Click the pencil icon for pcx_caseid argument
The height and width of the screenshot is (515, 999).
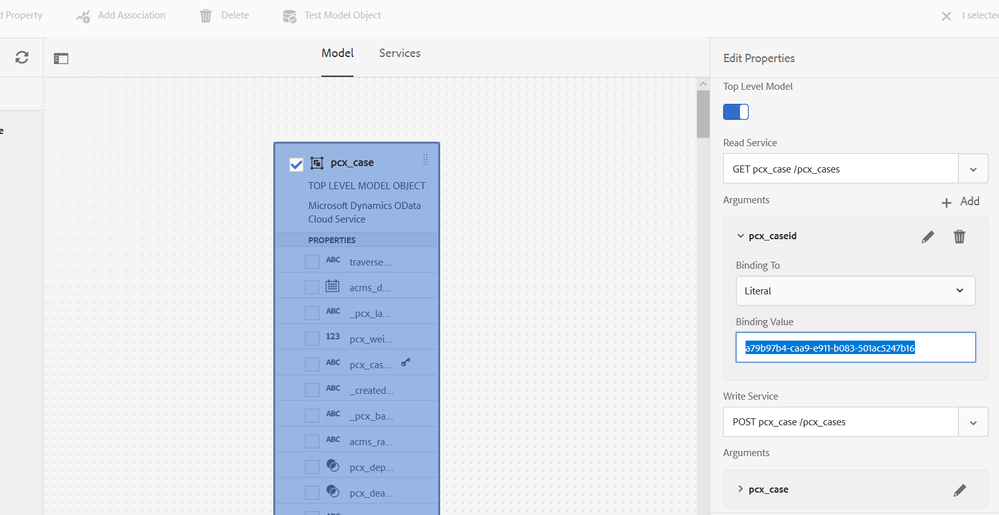pyautogui.click(x=928, y=237)
